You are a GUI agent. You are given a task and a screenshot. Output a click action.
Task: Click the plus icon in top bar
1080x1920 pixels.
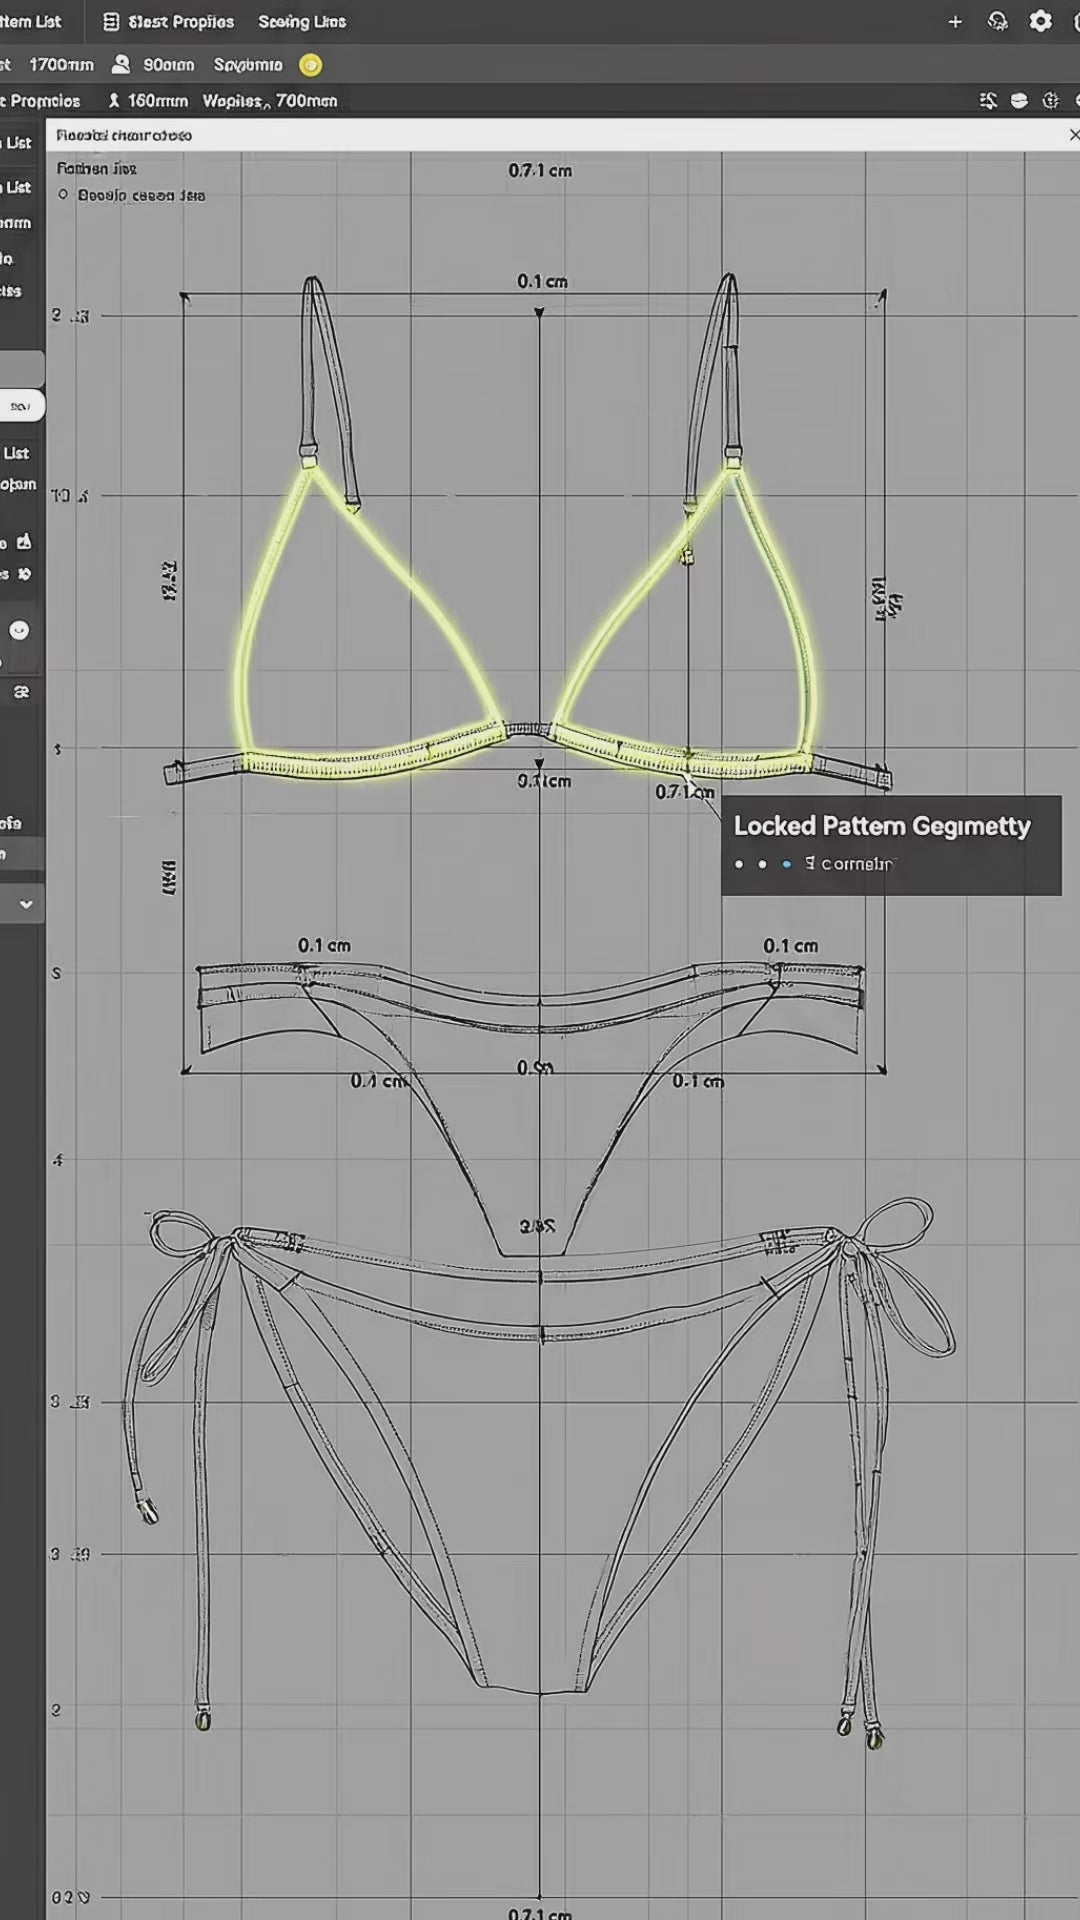pos(955,22)
